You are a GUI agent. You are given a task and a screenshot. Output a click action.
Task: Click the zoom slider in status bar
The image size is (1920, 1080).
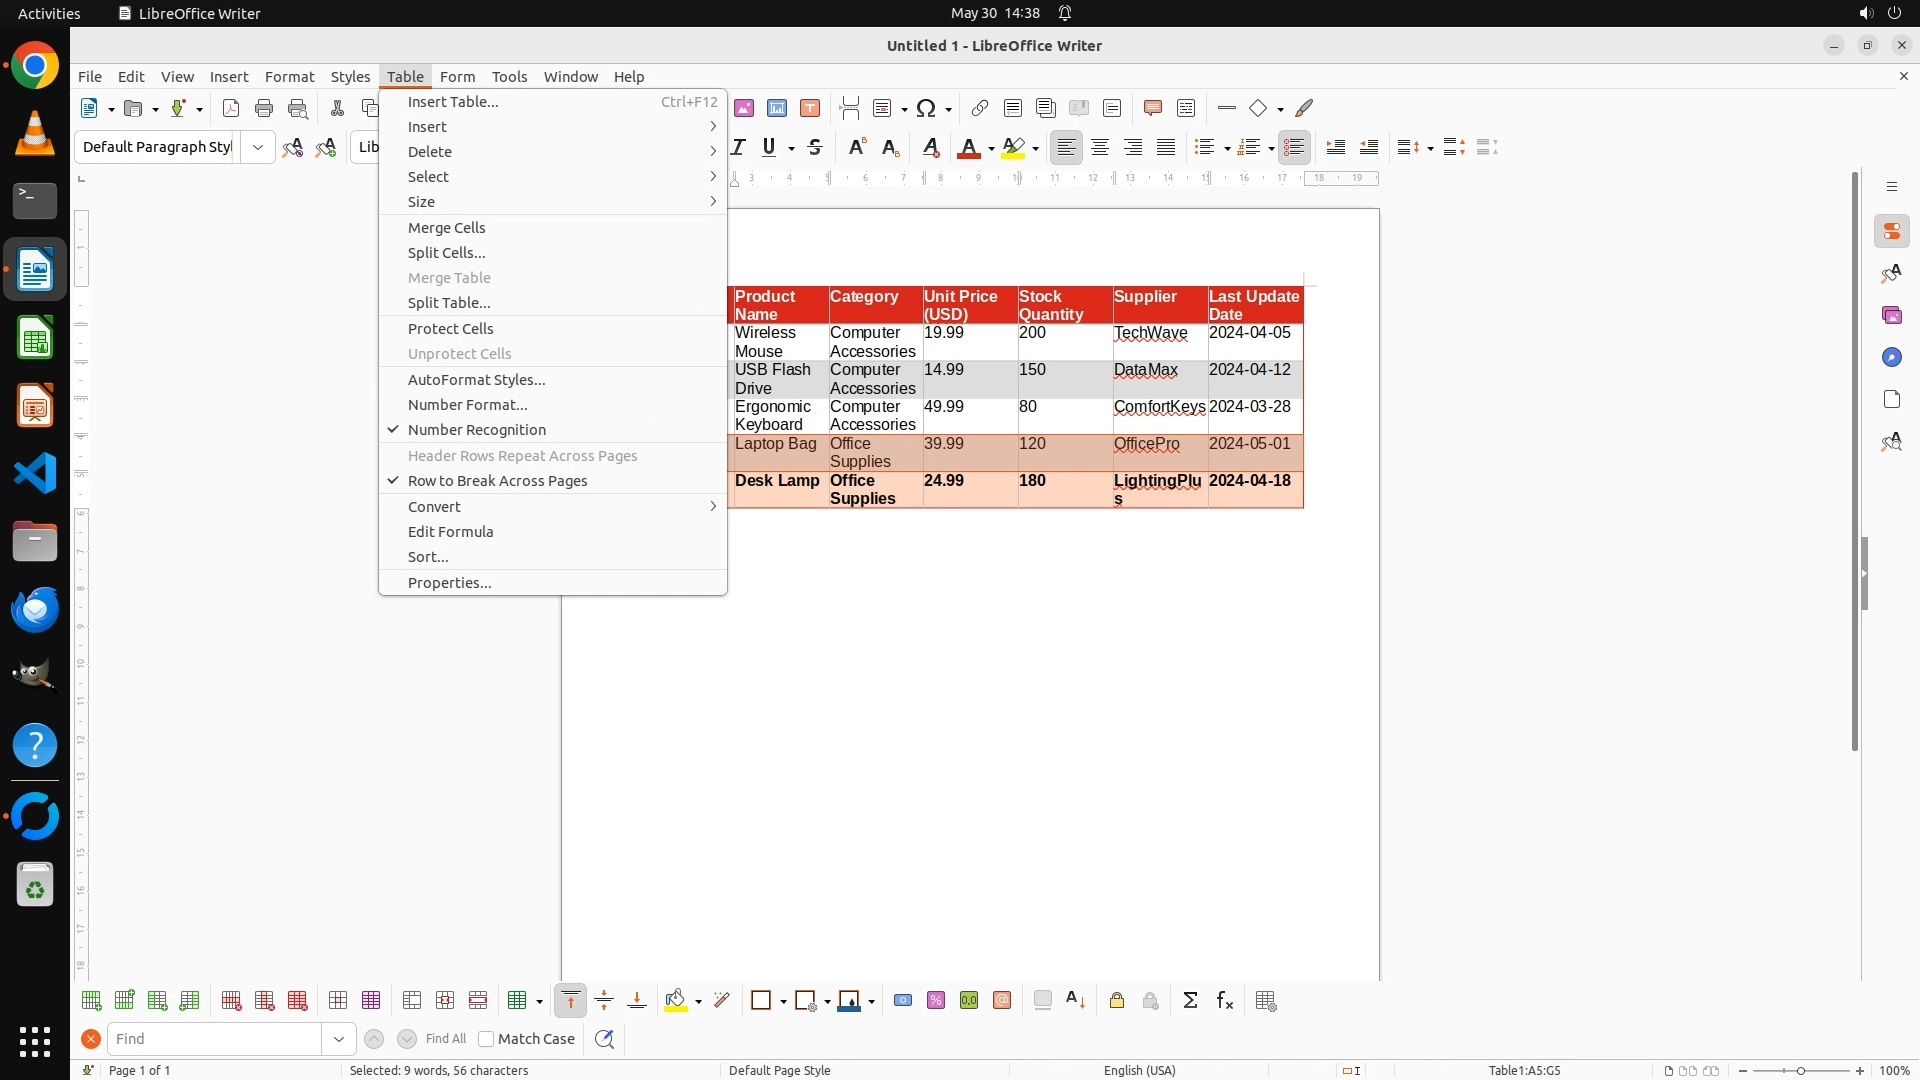pyautogui.click(x=1800, y=1071)
